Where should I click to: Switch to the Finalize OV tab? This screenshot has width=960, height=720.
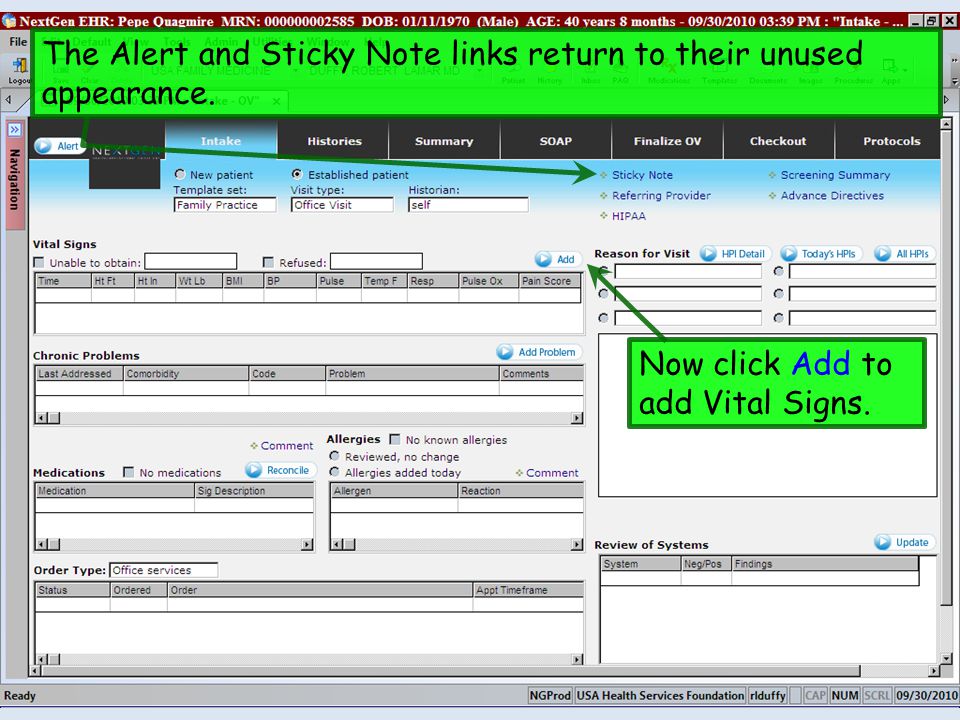(x=667, y=141)
